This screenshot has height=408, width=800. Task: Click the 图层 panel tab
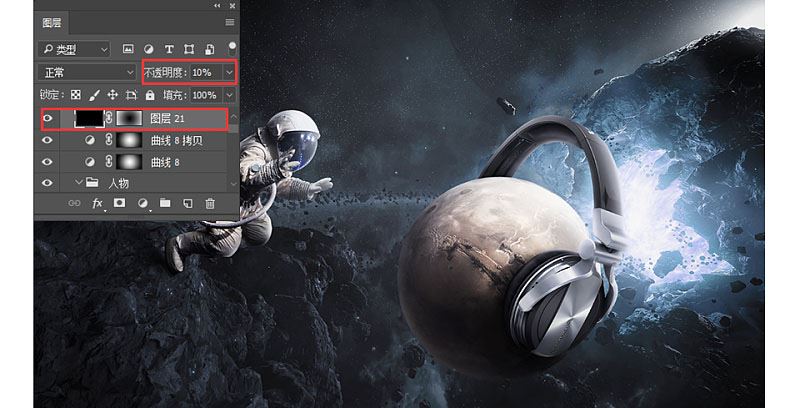tap(52, 23)
